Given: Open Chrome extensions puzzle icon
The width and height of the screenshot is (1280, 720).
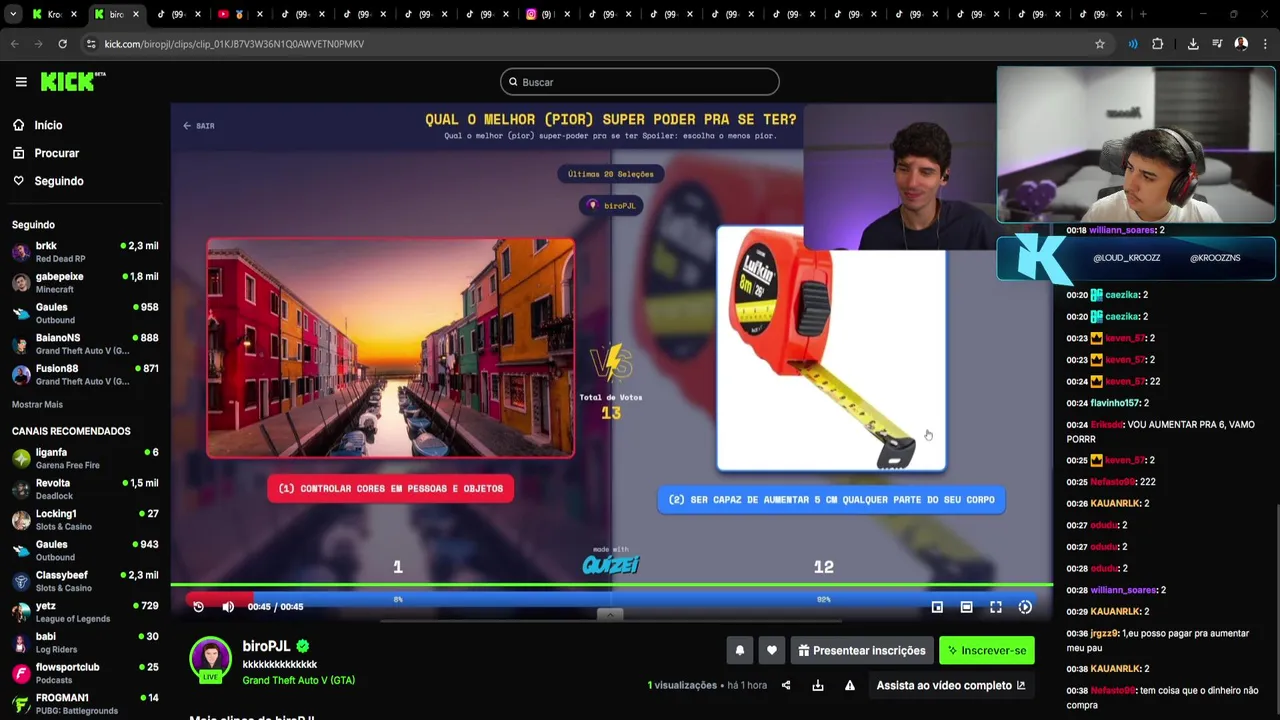Looking at the screenshot, I should (x=1158, y=44).
